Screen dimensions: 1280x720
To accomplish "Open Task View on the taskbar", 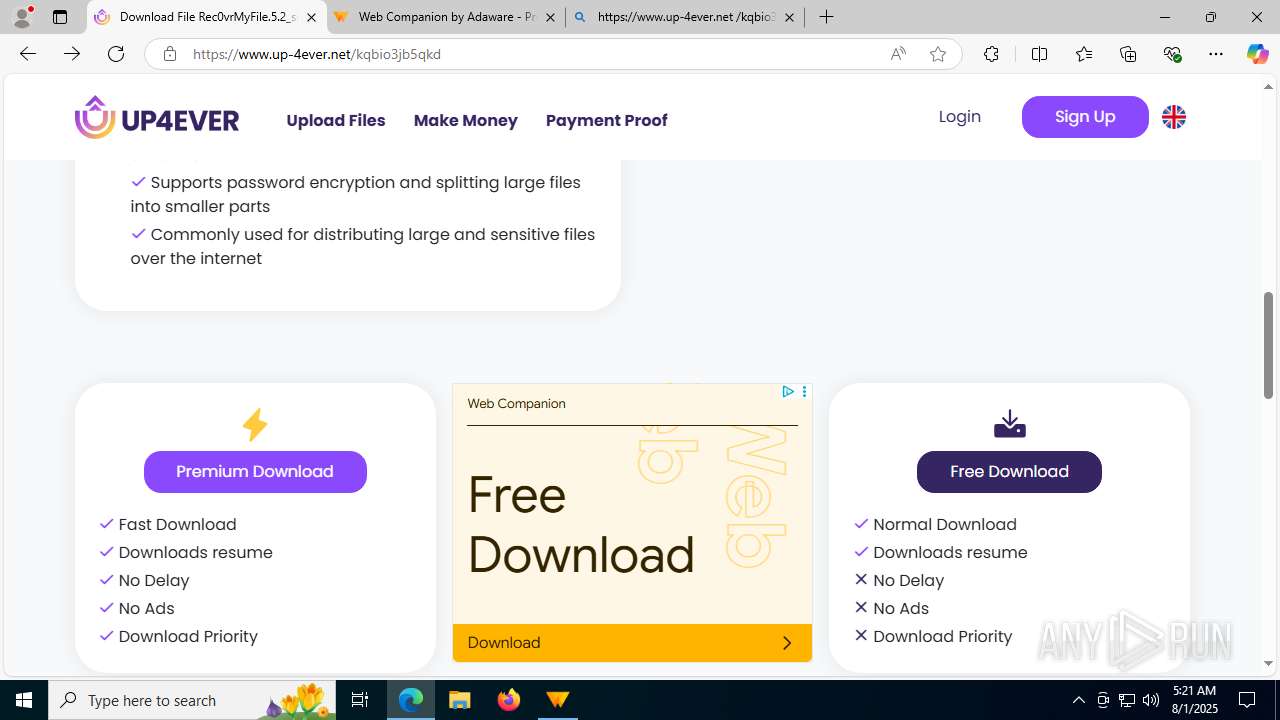I will click(360, 700).
